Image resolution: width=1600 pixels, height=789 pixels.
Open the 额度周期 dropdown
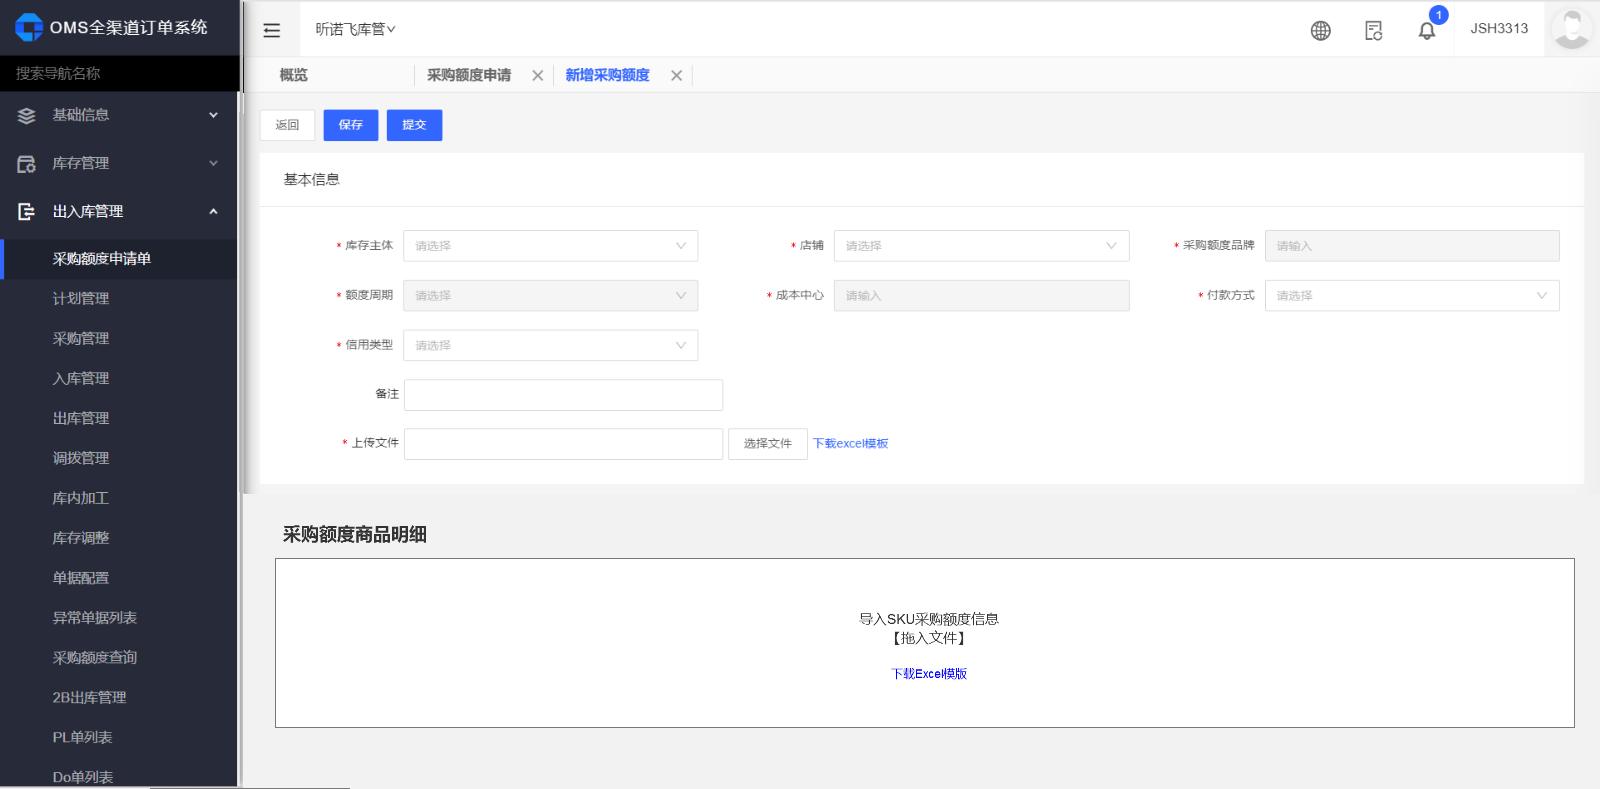point(551,296)
